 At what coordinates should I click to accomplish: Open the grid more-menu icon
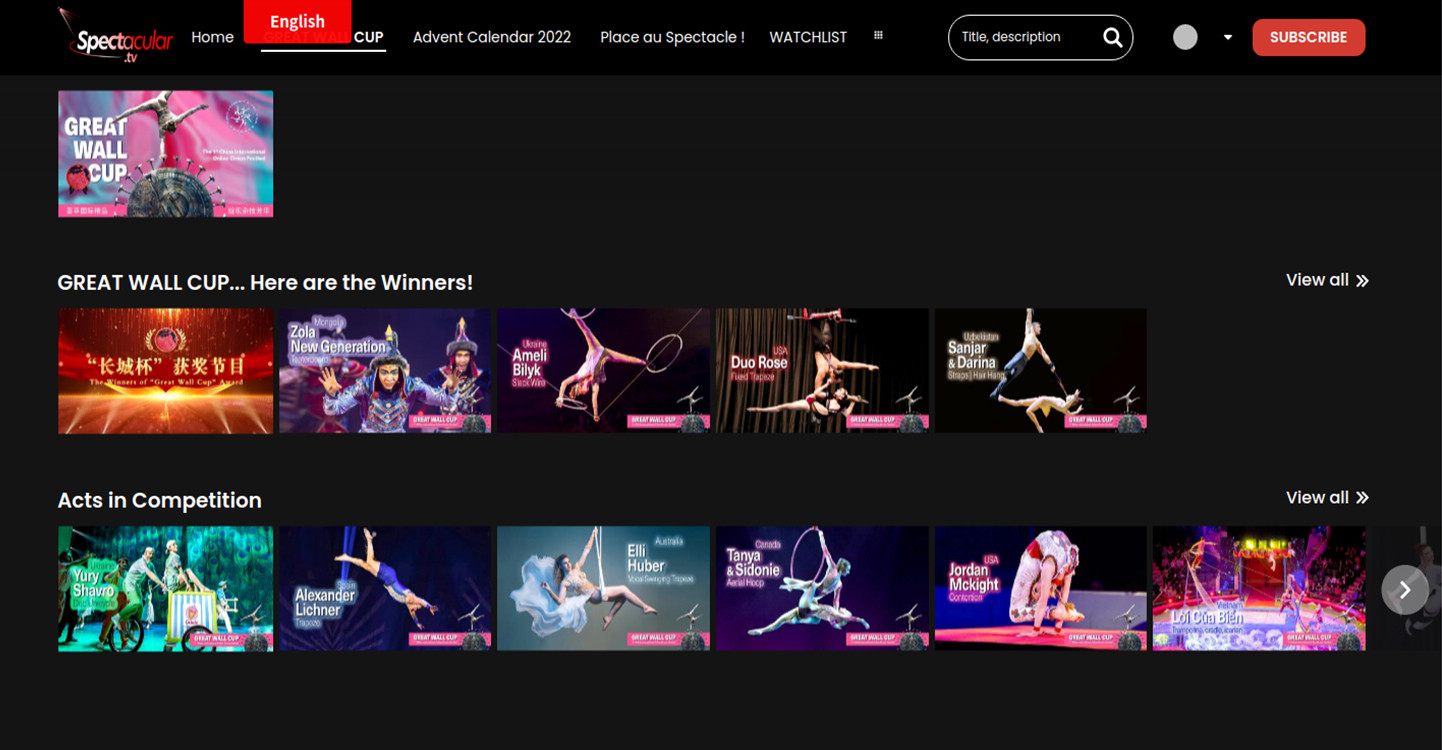[x=878, y=35]
